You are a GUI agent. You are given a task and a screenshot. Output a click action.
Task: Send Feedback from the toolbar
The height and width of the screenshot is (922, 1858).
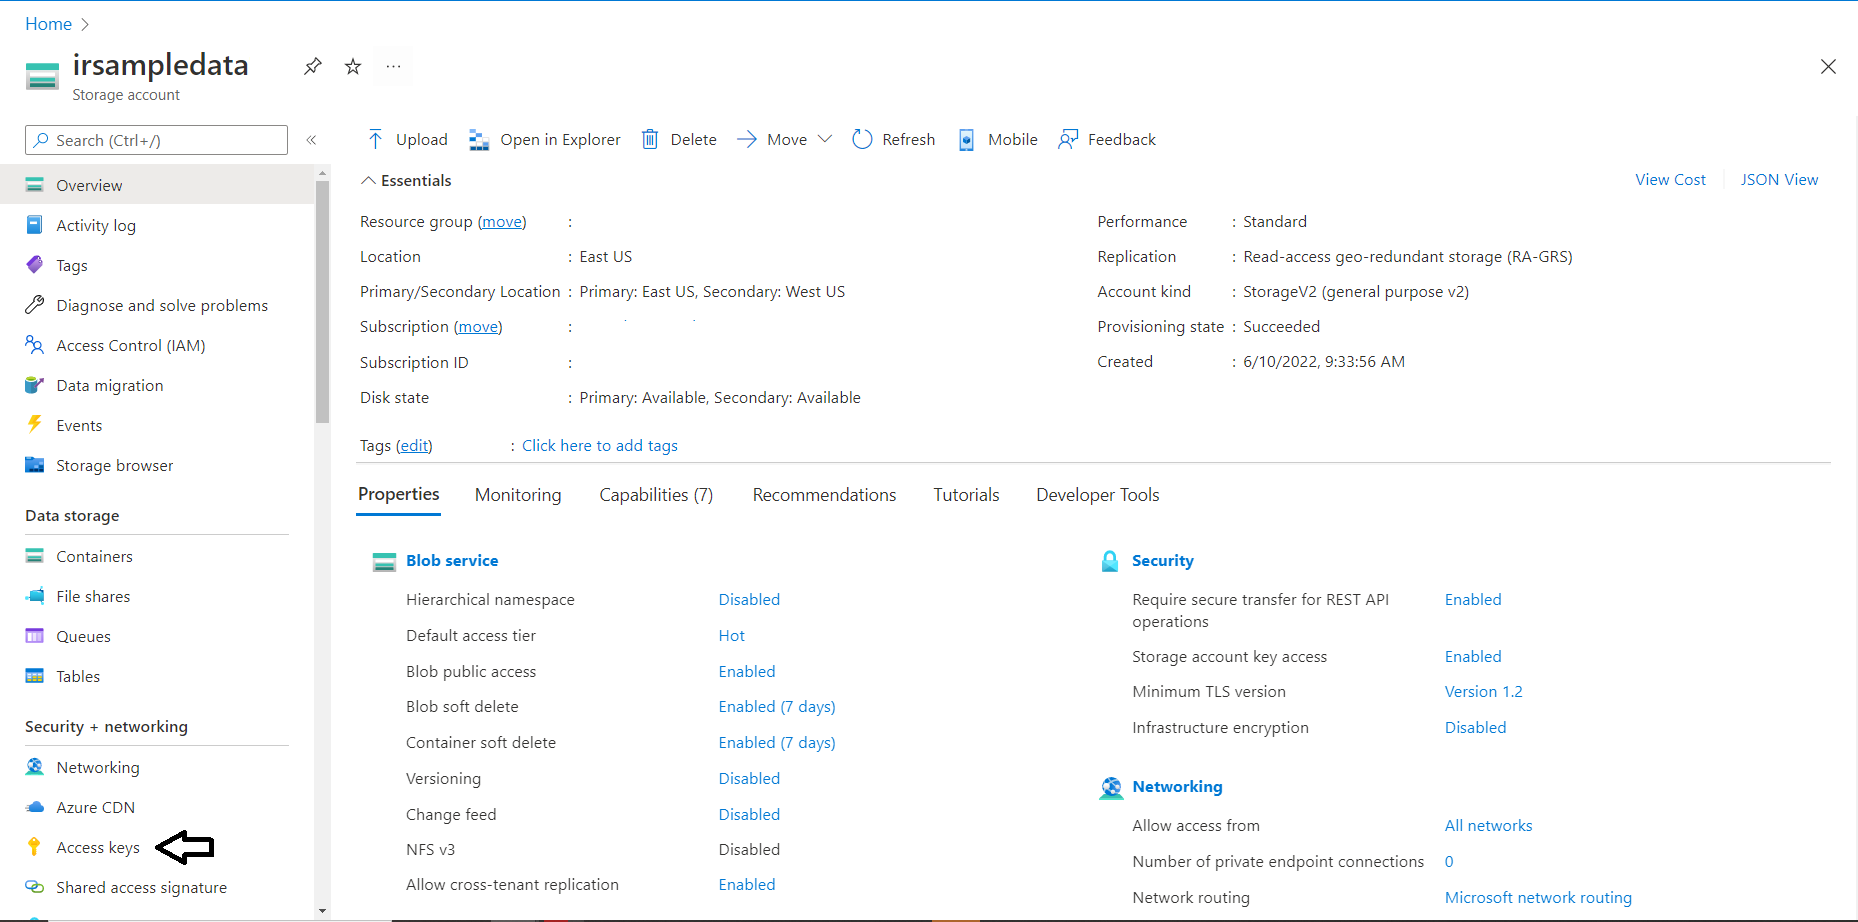point(1106,139)
